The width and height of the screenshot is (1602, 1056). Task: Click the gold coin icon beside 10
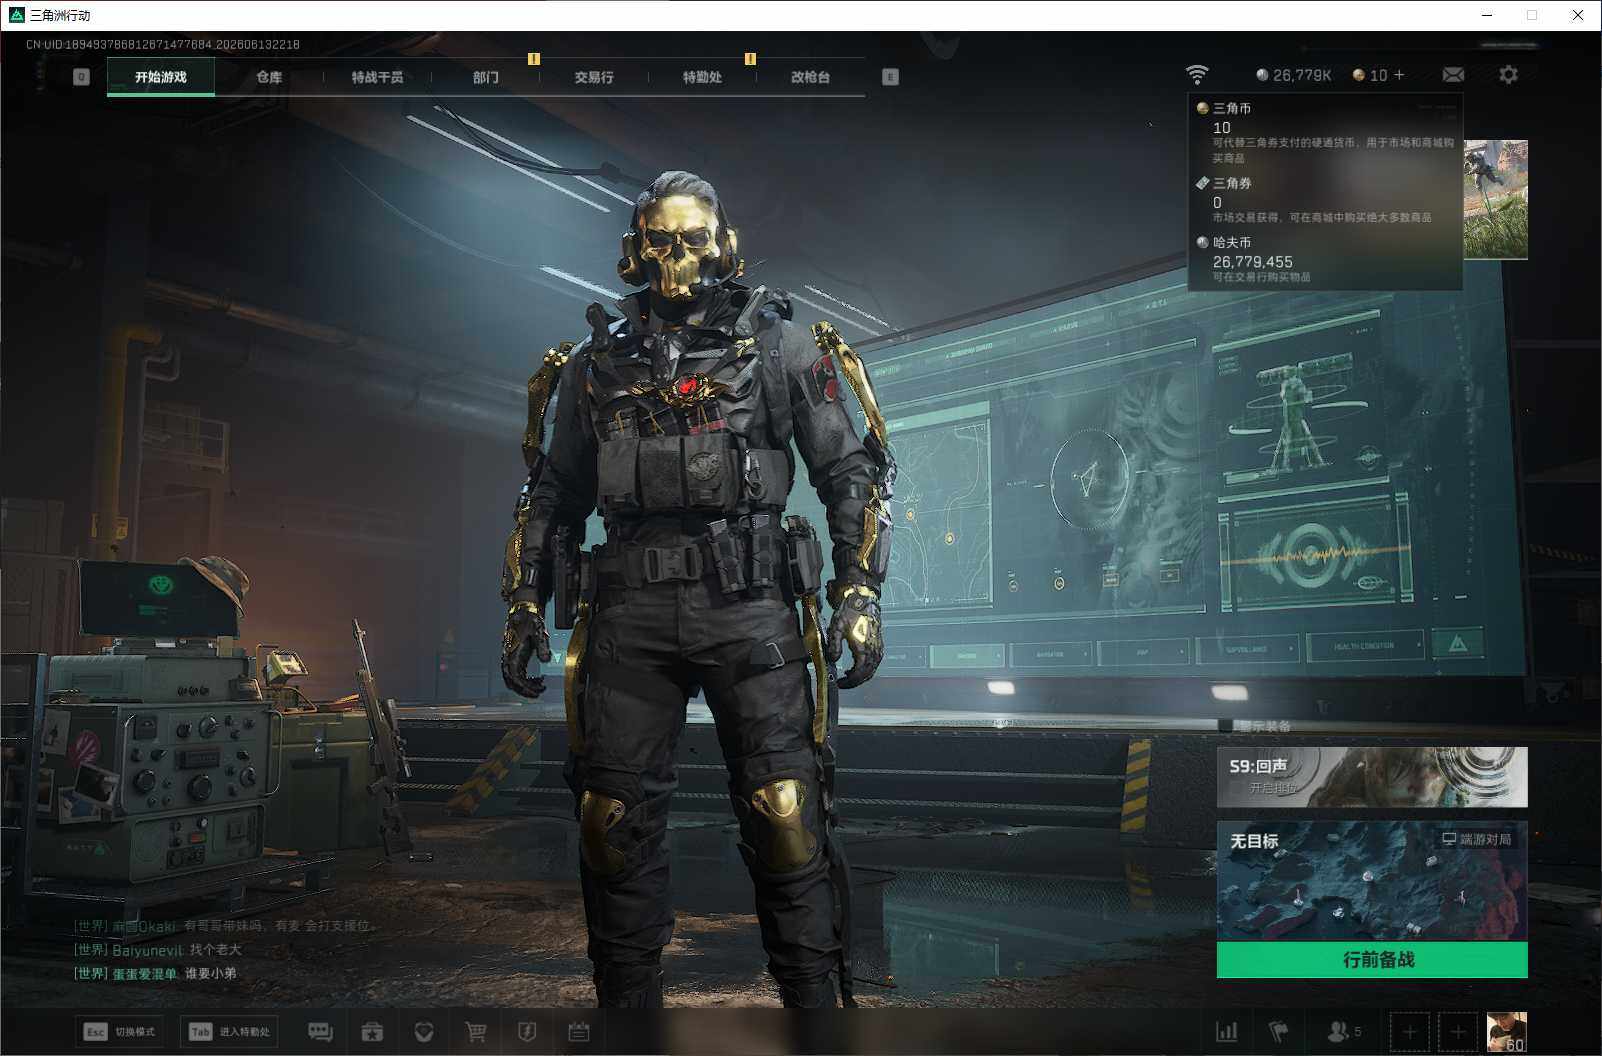(1358, 75)
